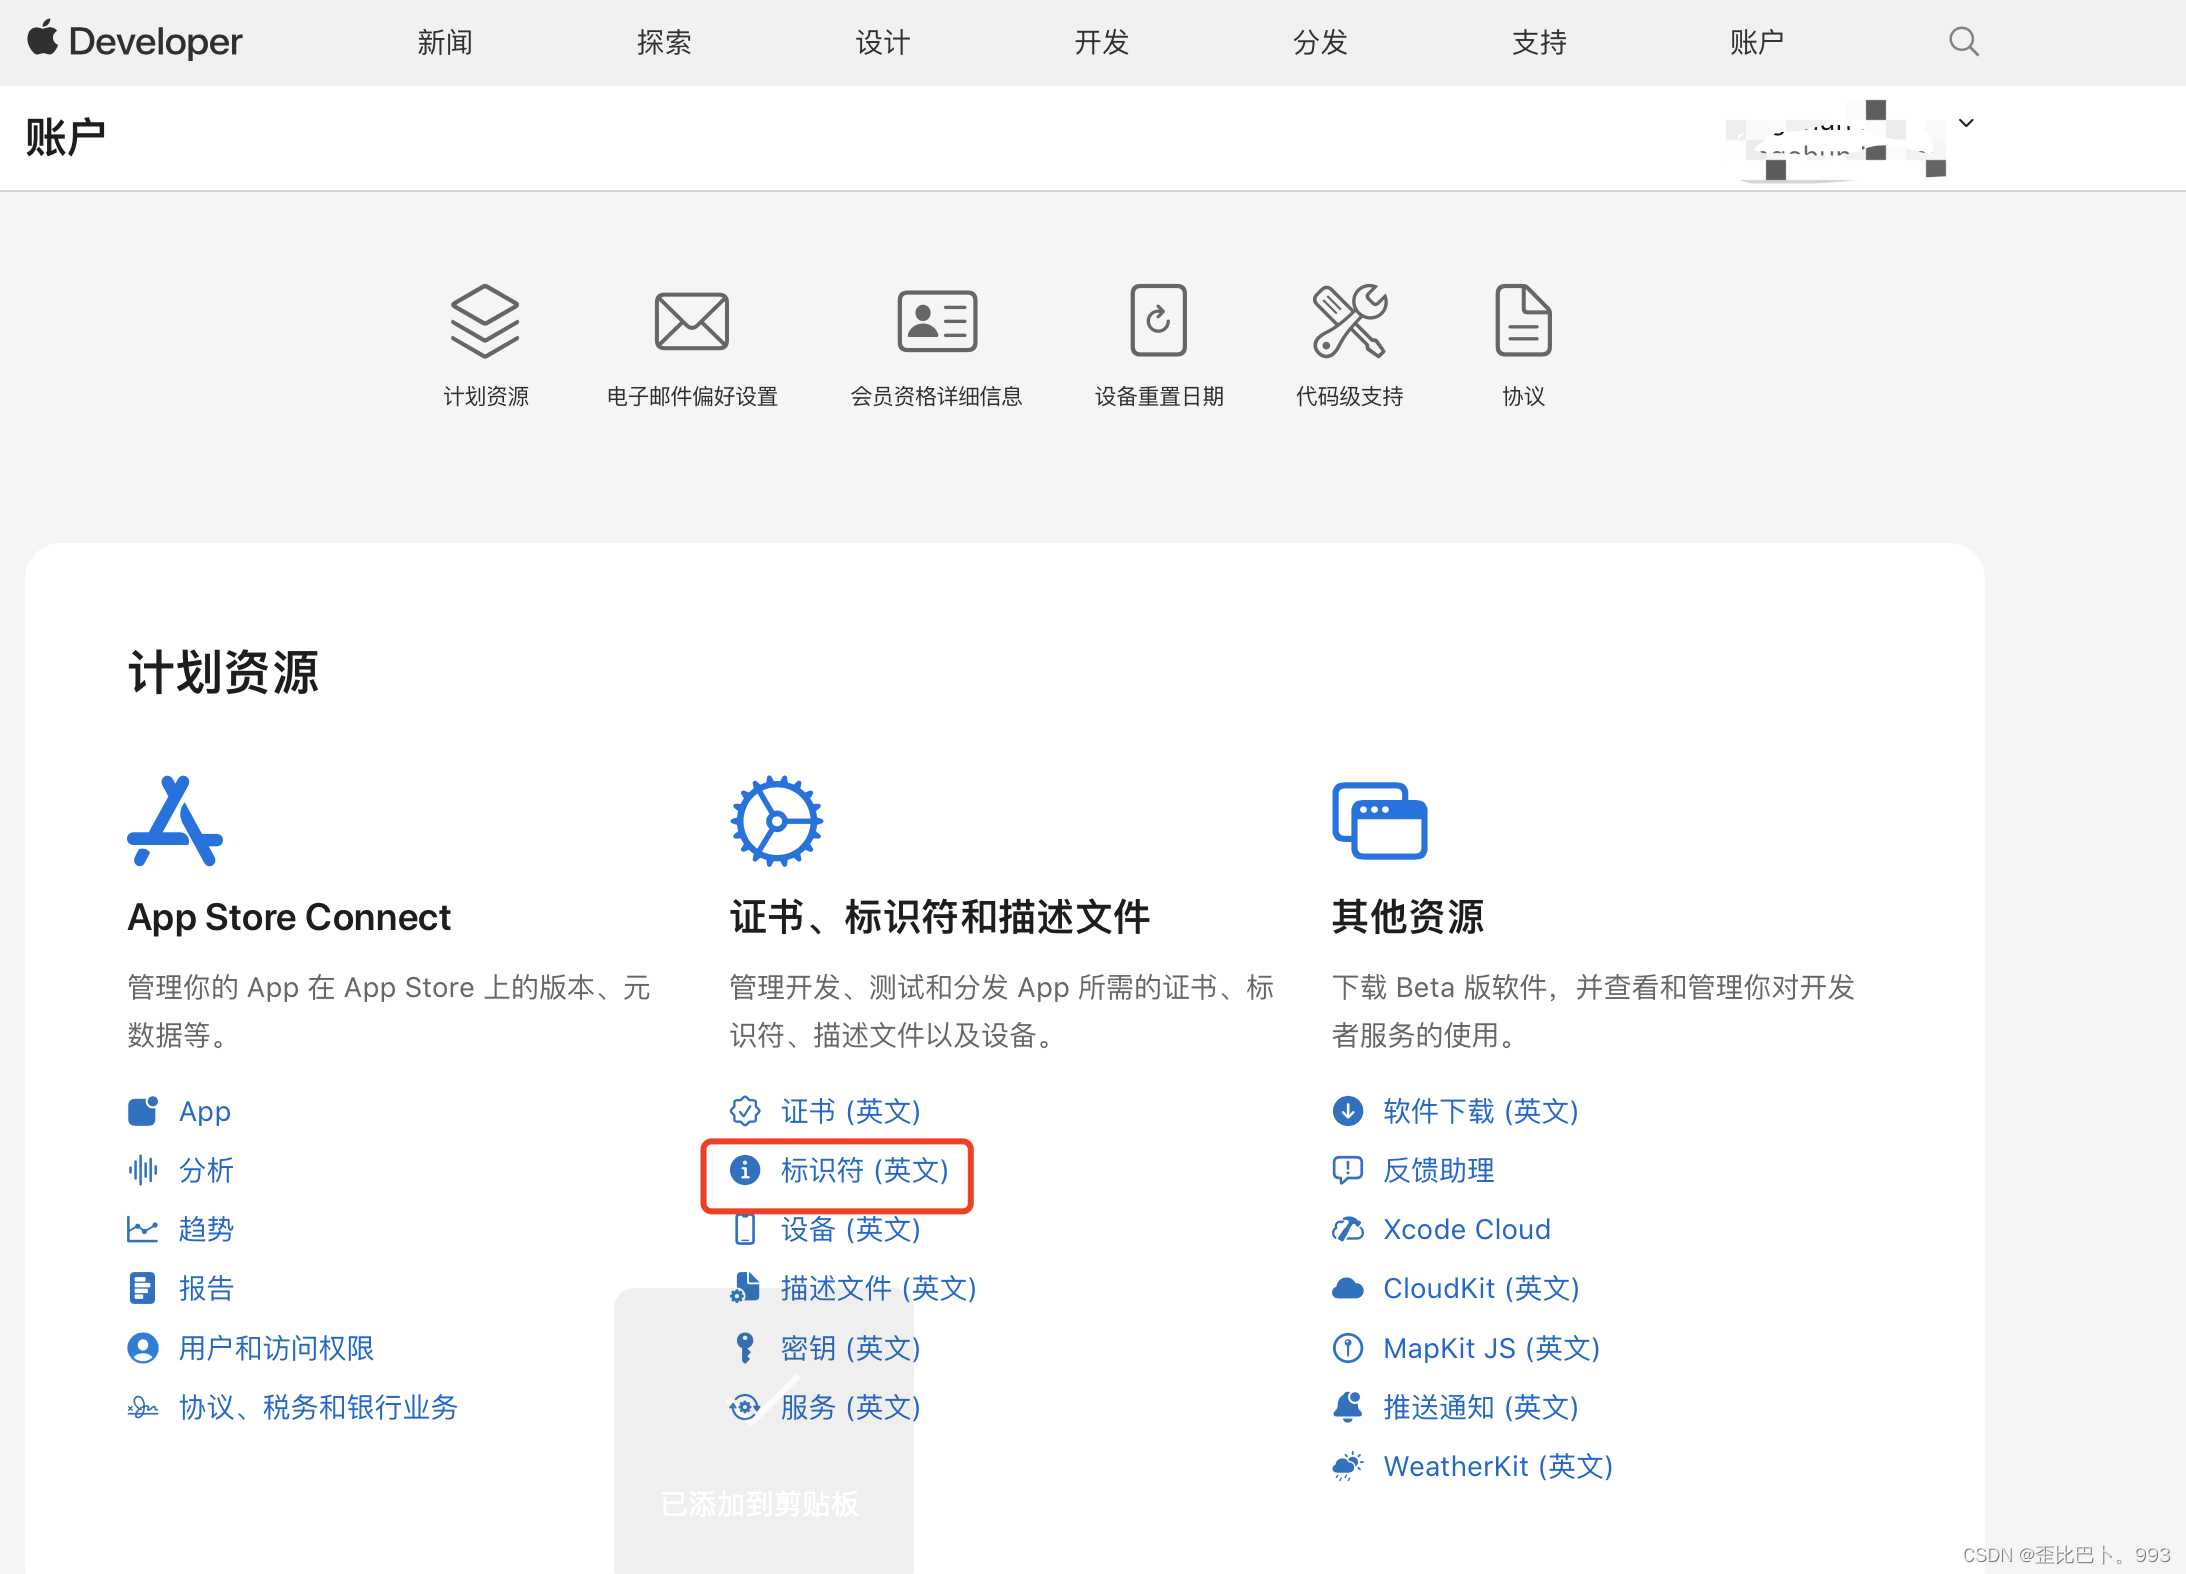
Task: Open the 计划资源 layers icon
Action: tap(485, 321)
